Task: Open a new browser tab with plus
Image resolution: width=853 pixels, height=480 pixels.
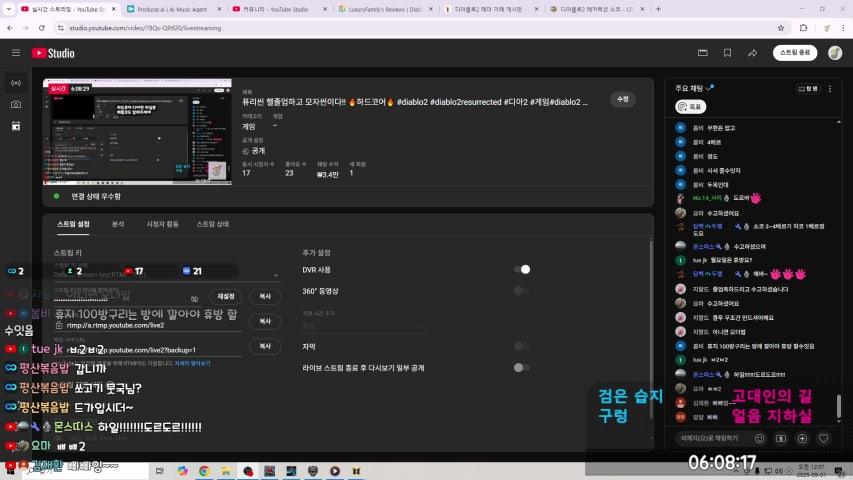Action: pos(658,9)
